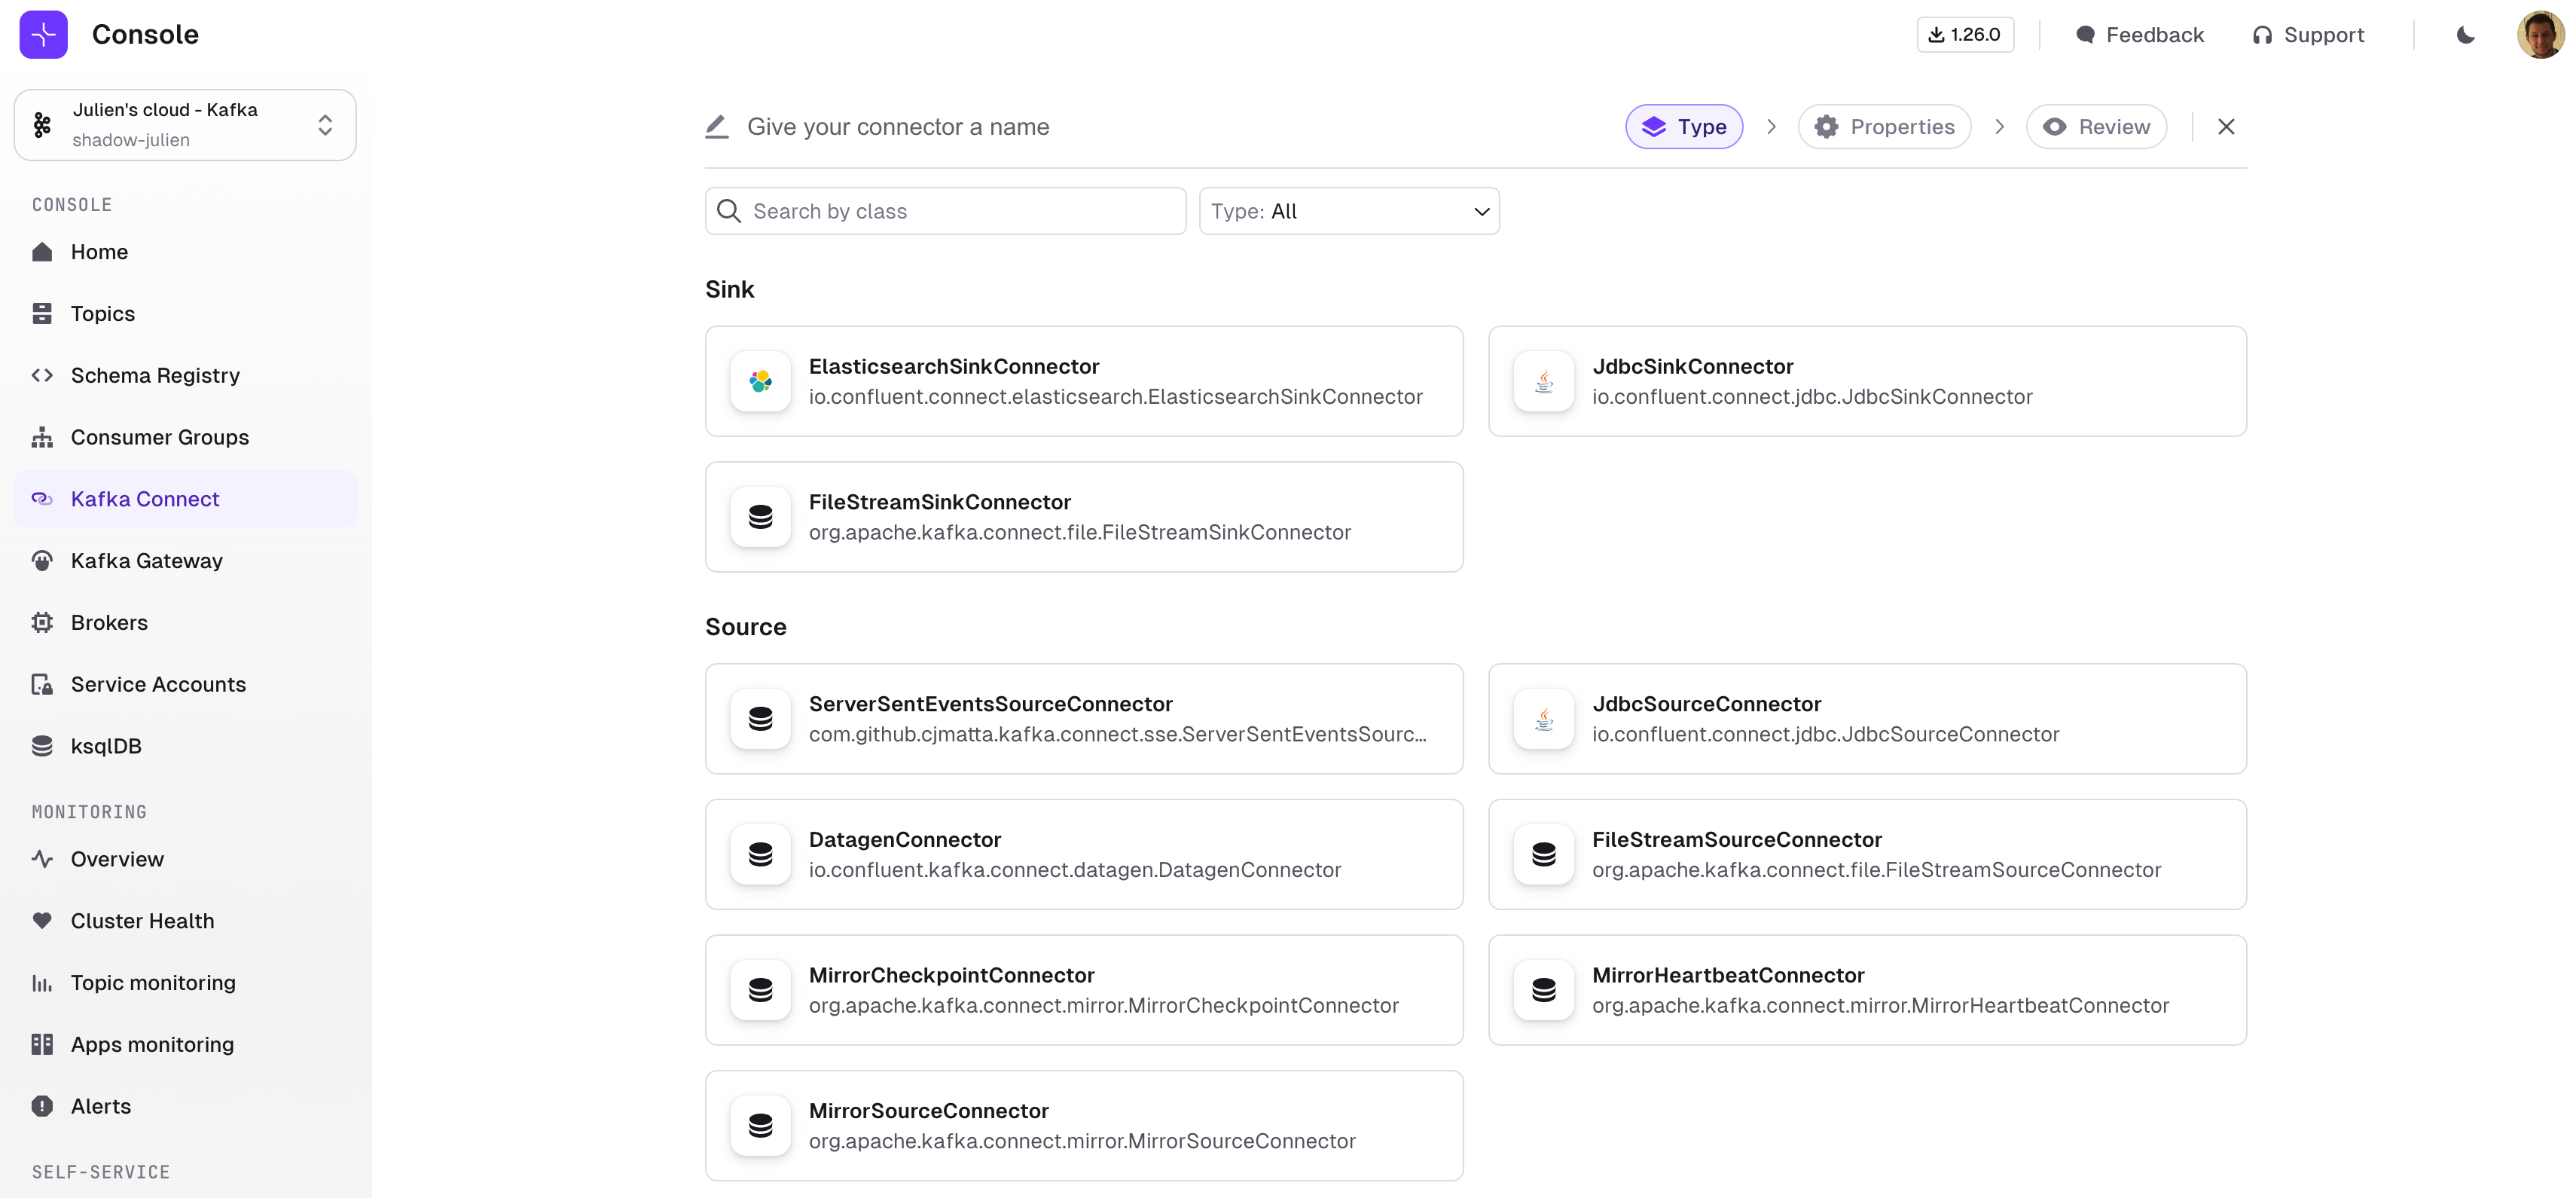Screen dimensions: 2576x1198
Task: Choose the DatagenConnector card
Action: tap(1084, 854)
